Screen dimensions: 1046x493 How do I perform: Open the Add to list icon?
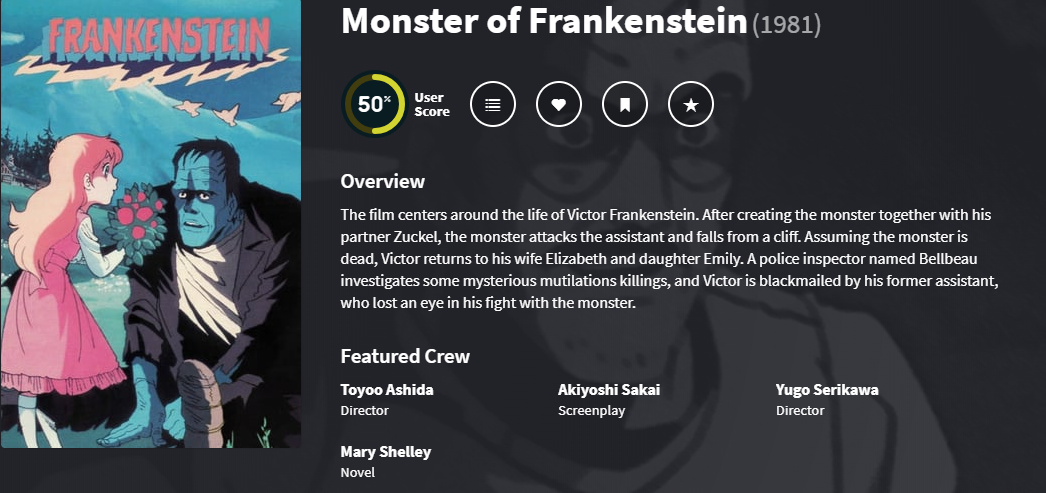(492, 104)
